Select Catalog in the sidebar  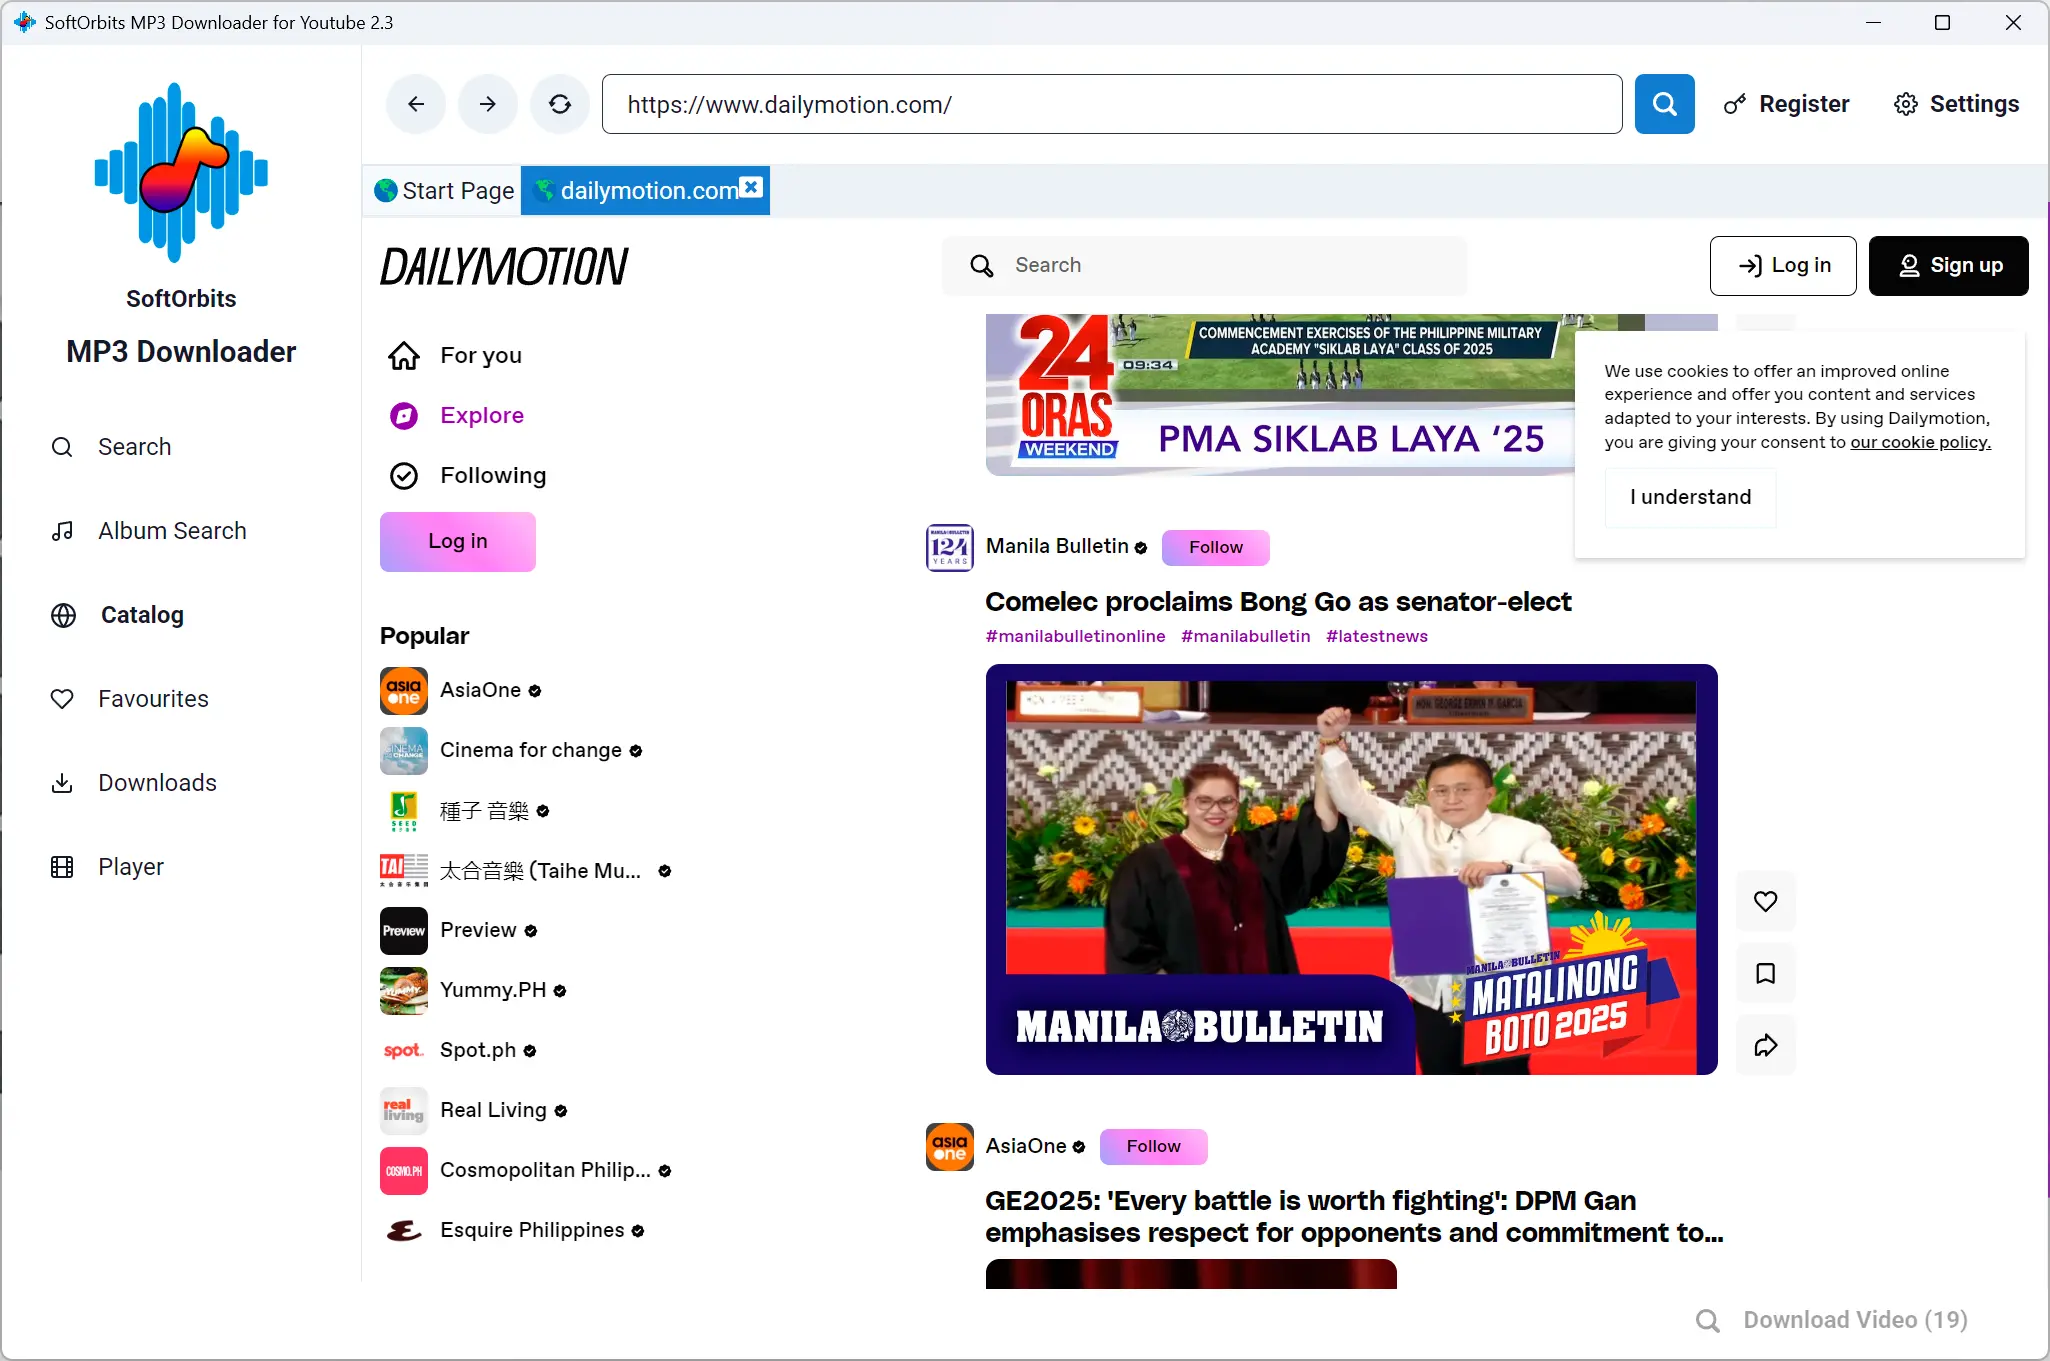(117, 615)
